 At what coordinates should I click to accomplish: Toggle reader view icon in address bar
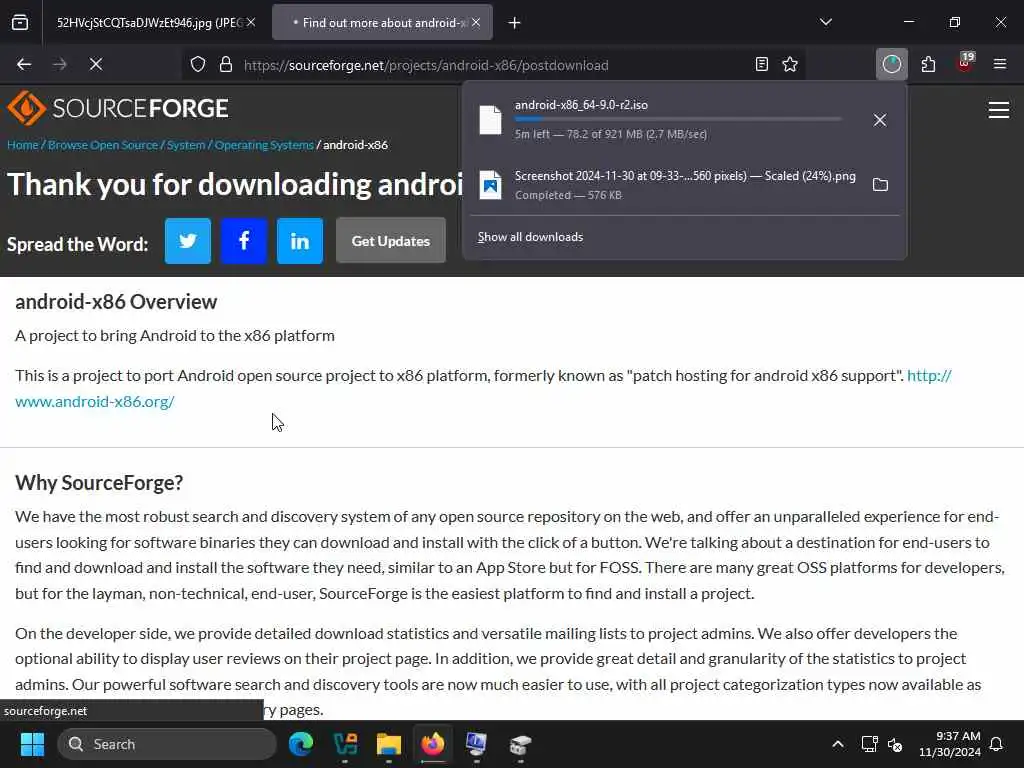(x=761, y=65)
